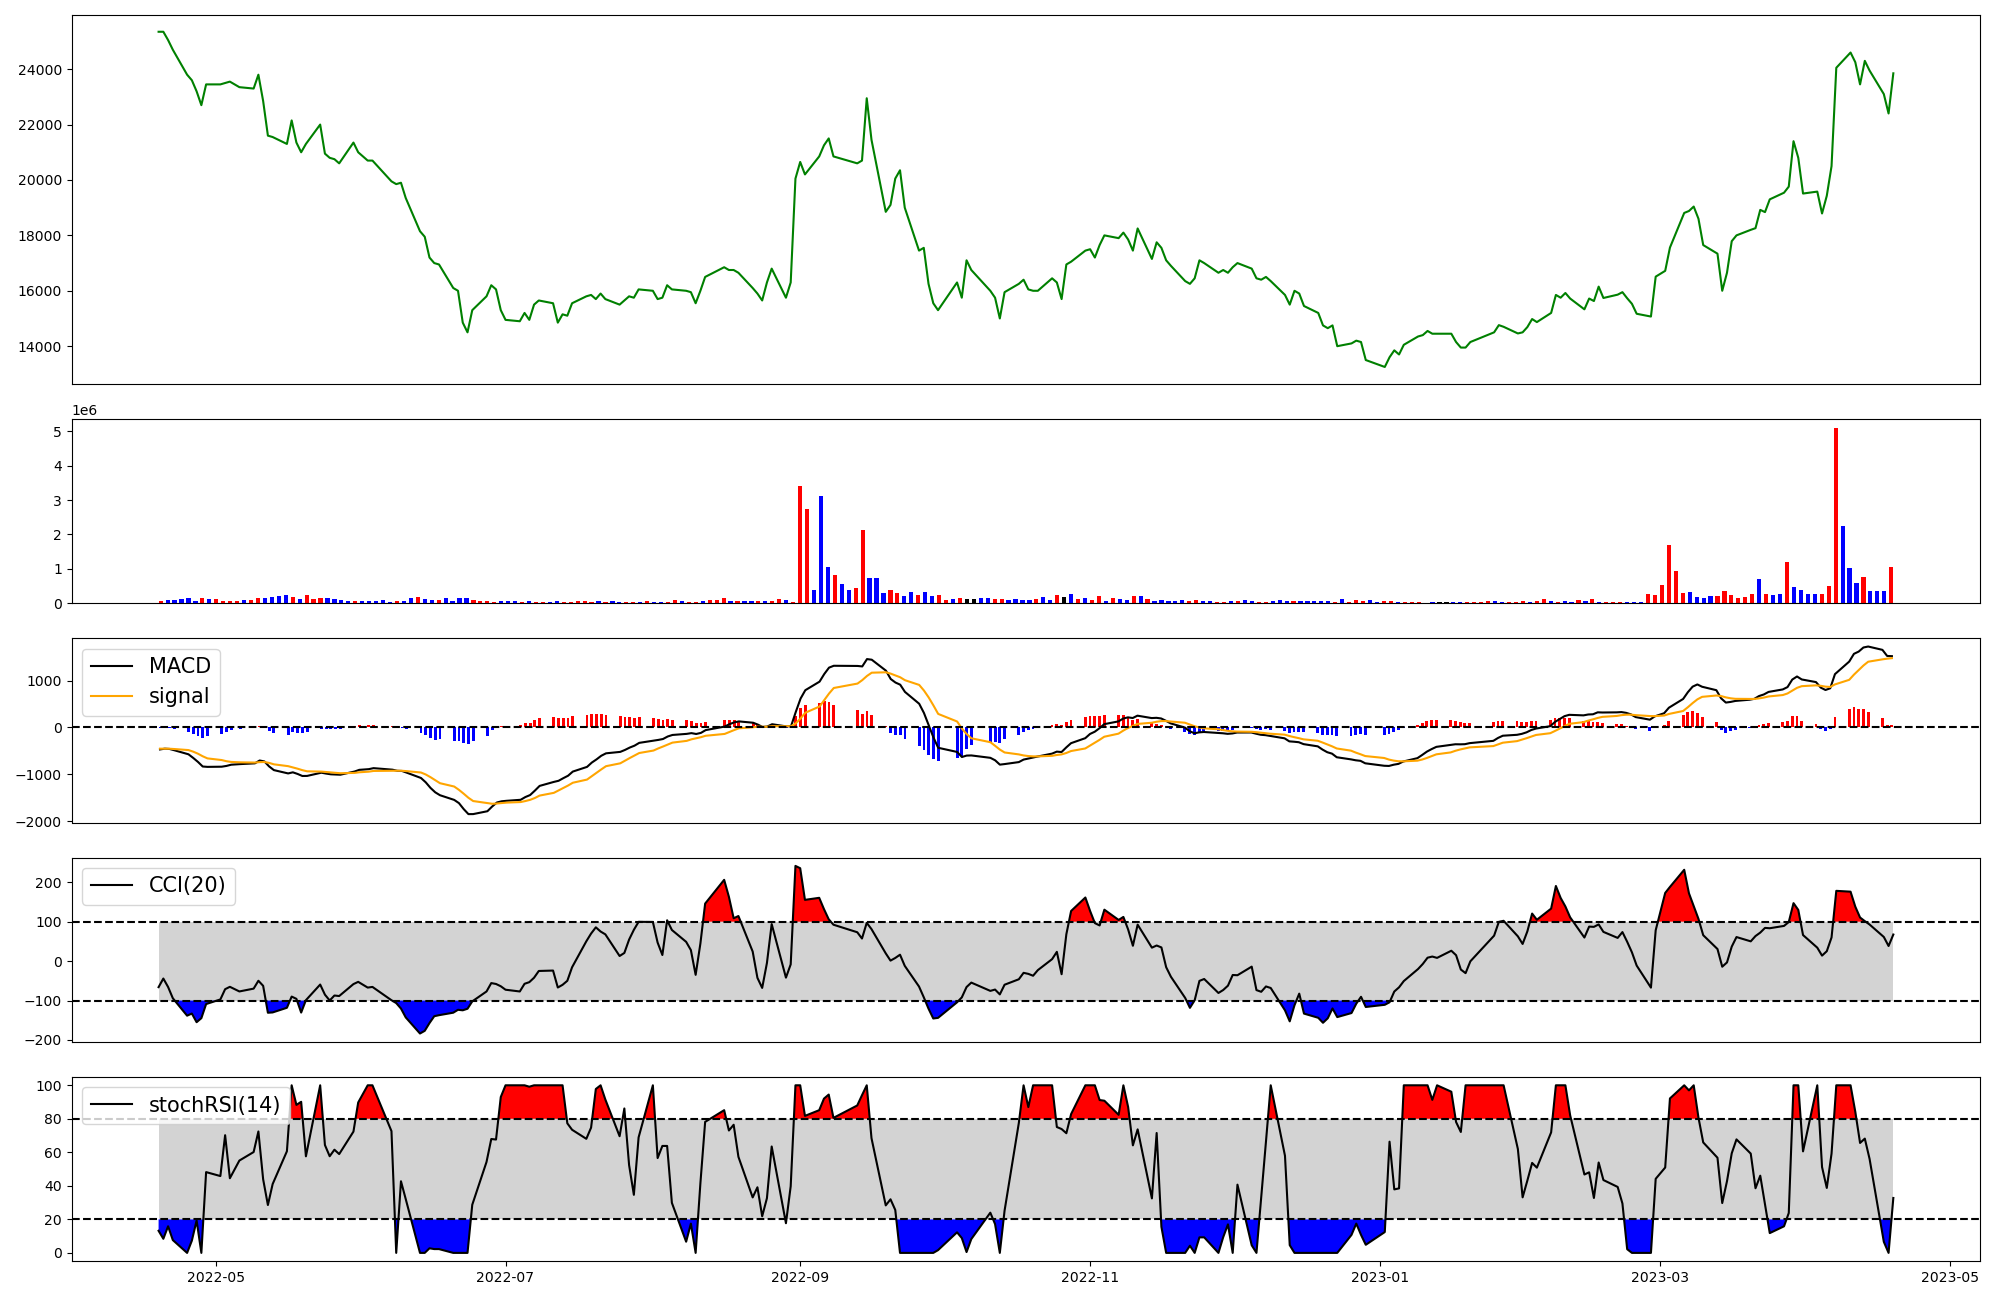Click the tallest blue volume bar
This screenshot has width=2000, height=1300.
pyautogui.click(x=821, y=549)
